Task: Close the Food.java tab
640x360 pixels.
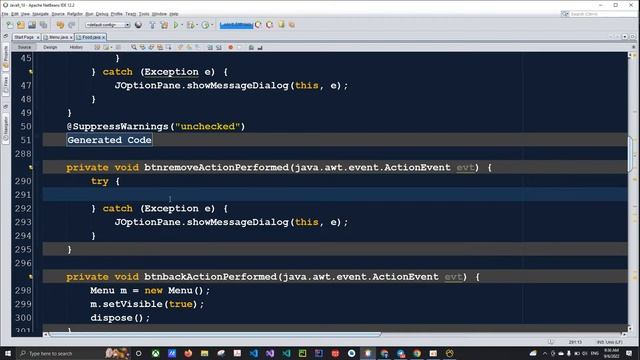Action: coord(104,38)
